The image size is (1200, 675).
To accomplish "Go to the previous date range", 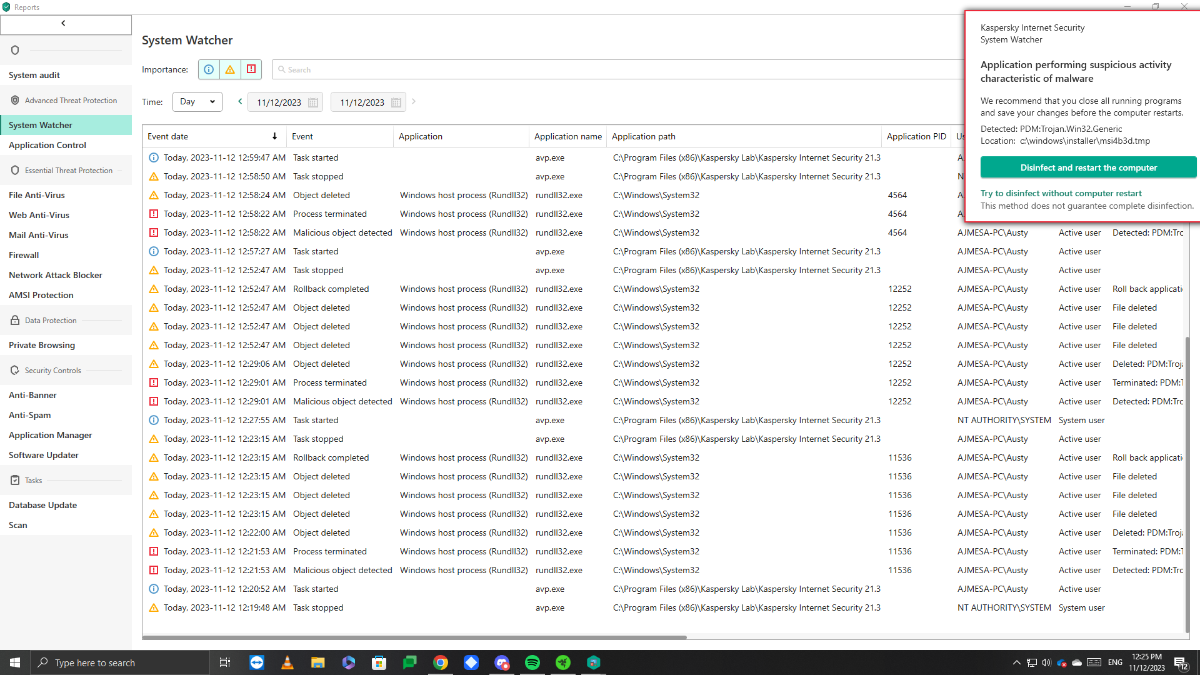I will coord(240,102).
